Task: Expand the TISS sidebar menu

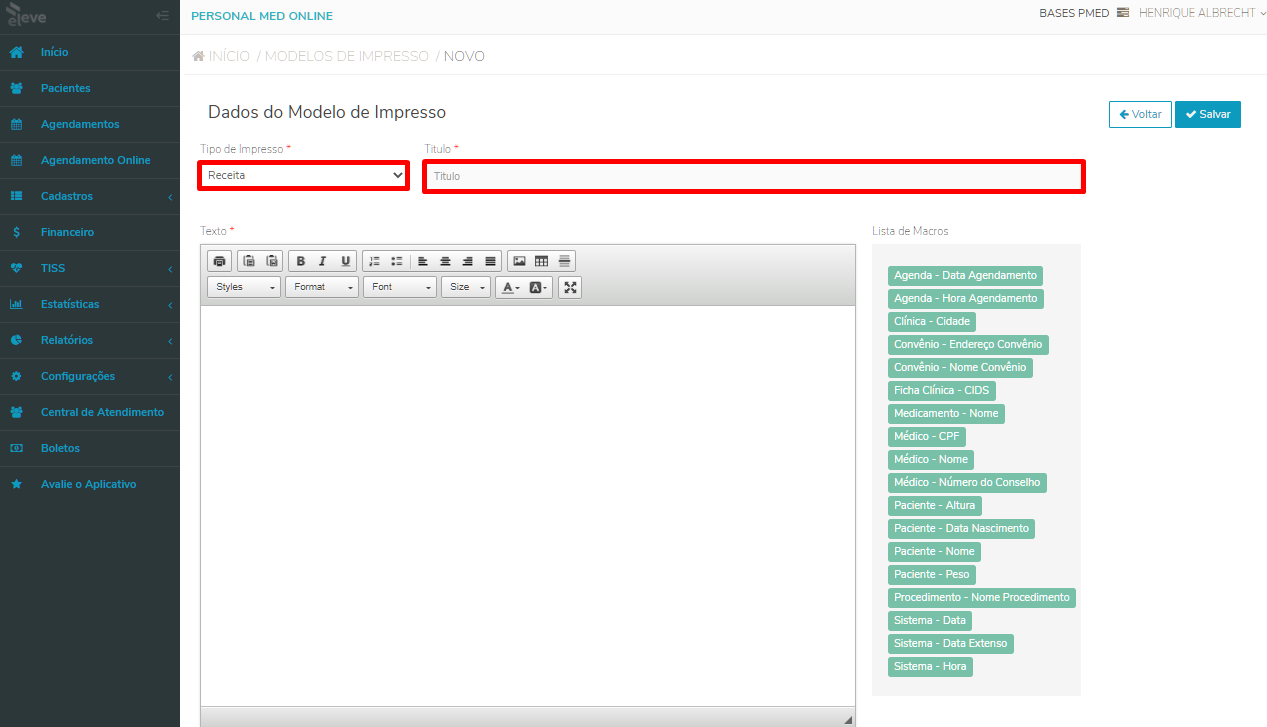Action: tap(90, 268)
